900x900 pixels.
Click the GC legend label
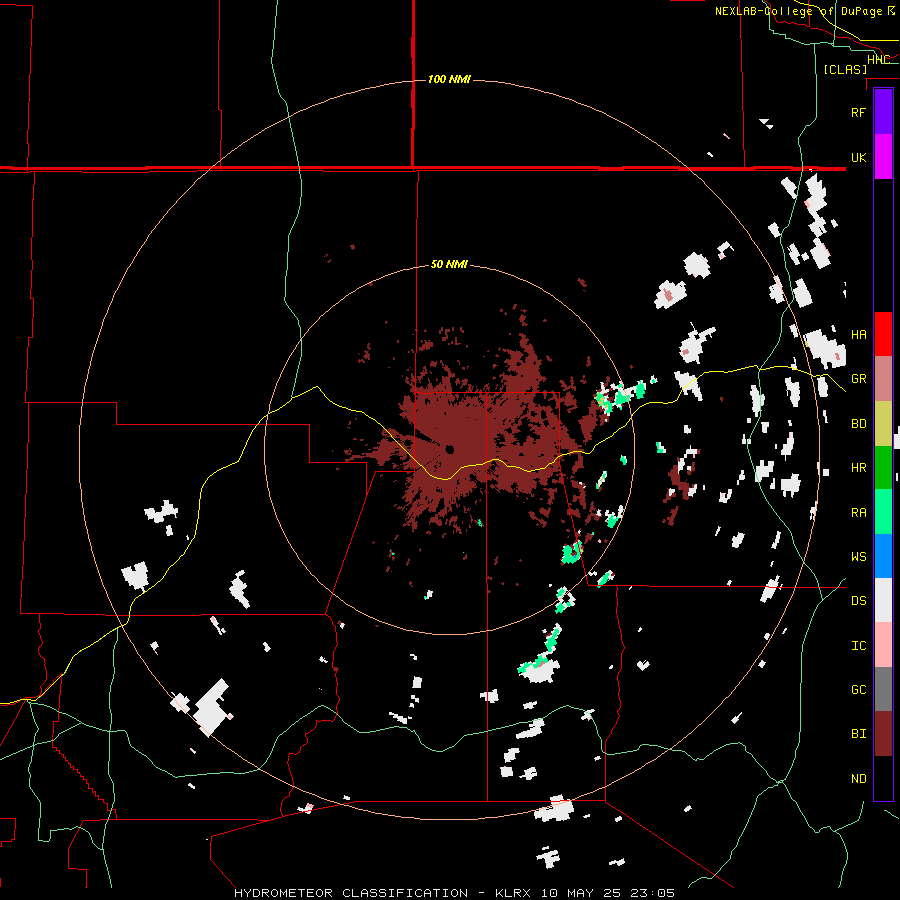[858, 690]
